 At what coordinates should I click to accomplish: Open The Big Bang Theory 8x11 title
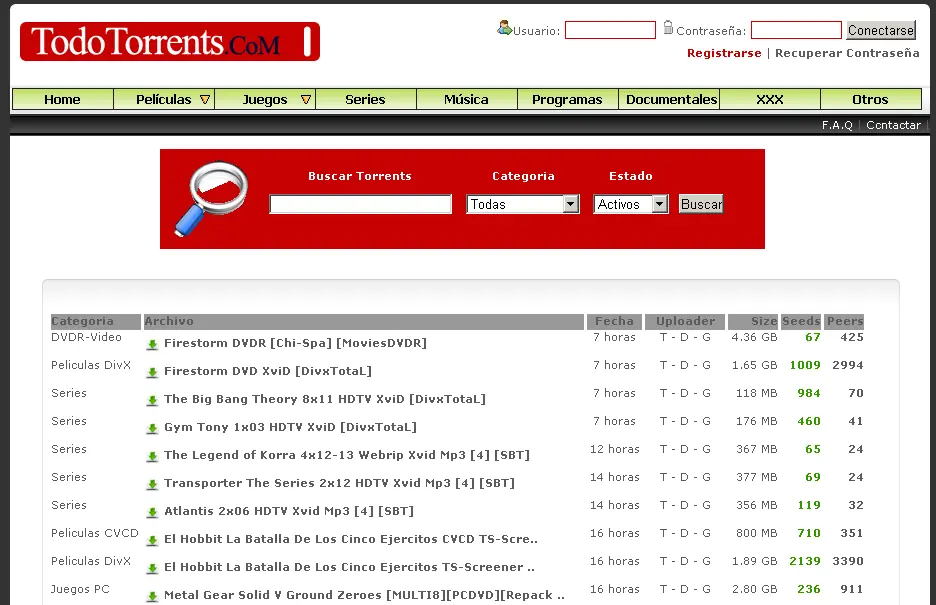[325, 399]
